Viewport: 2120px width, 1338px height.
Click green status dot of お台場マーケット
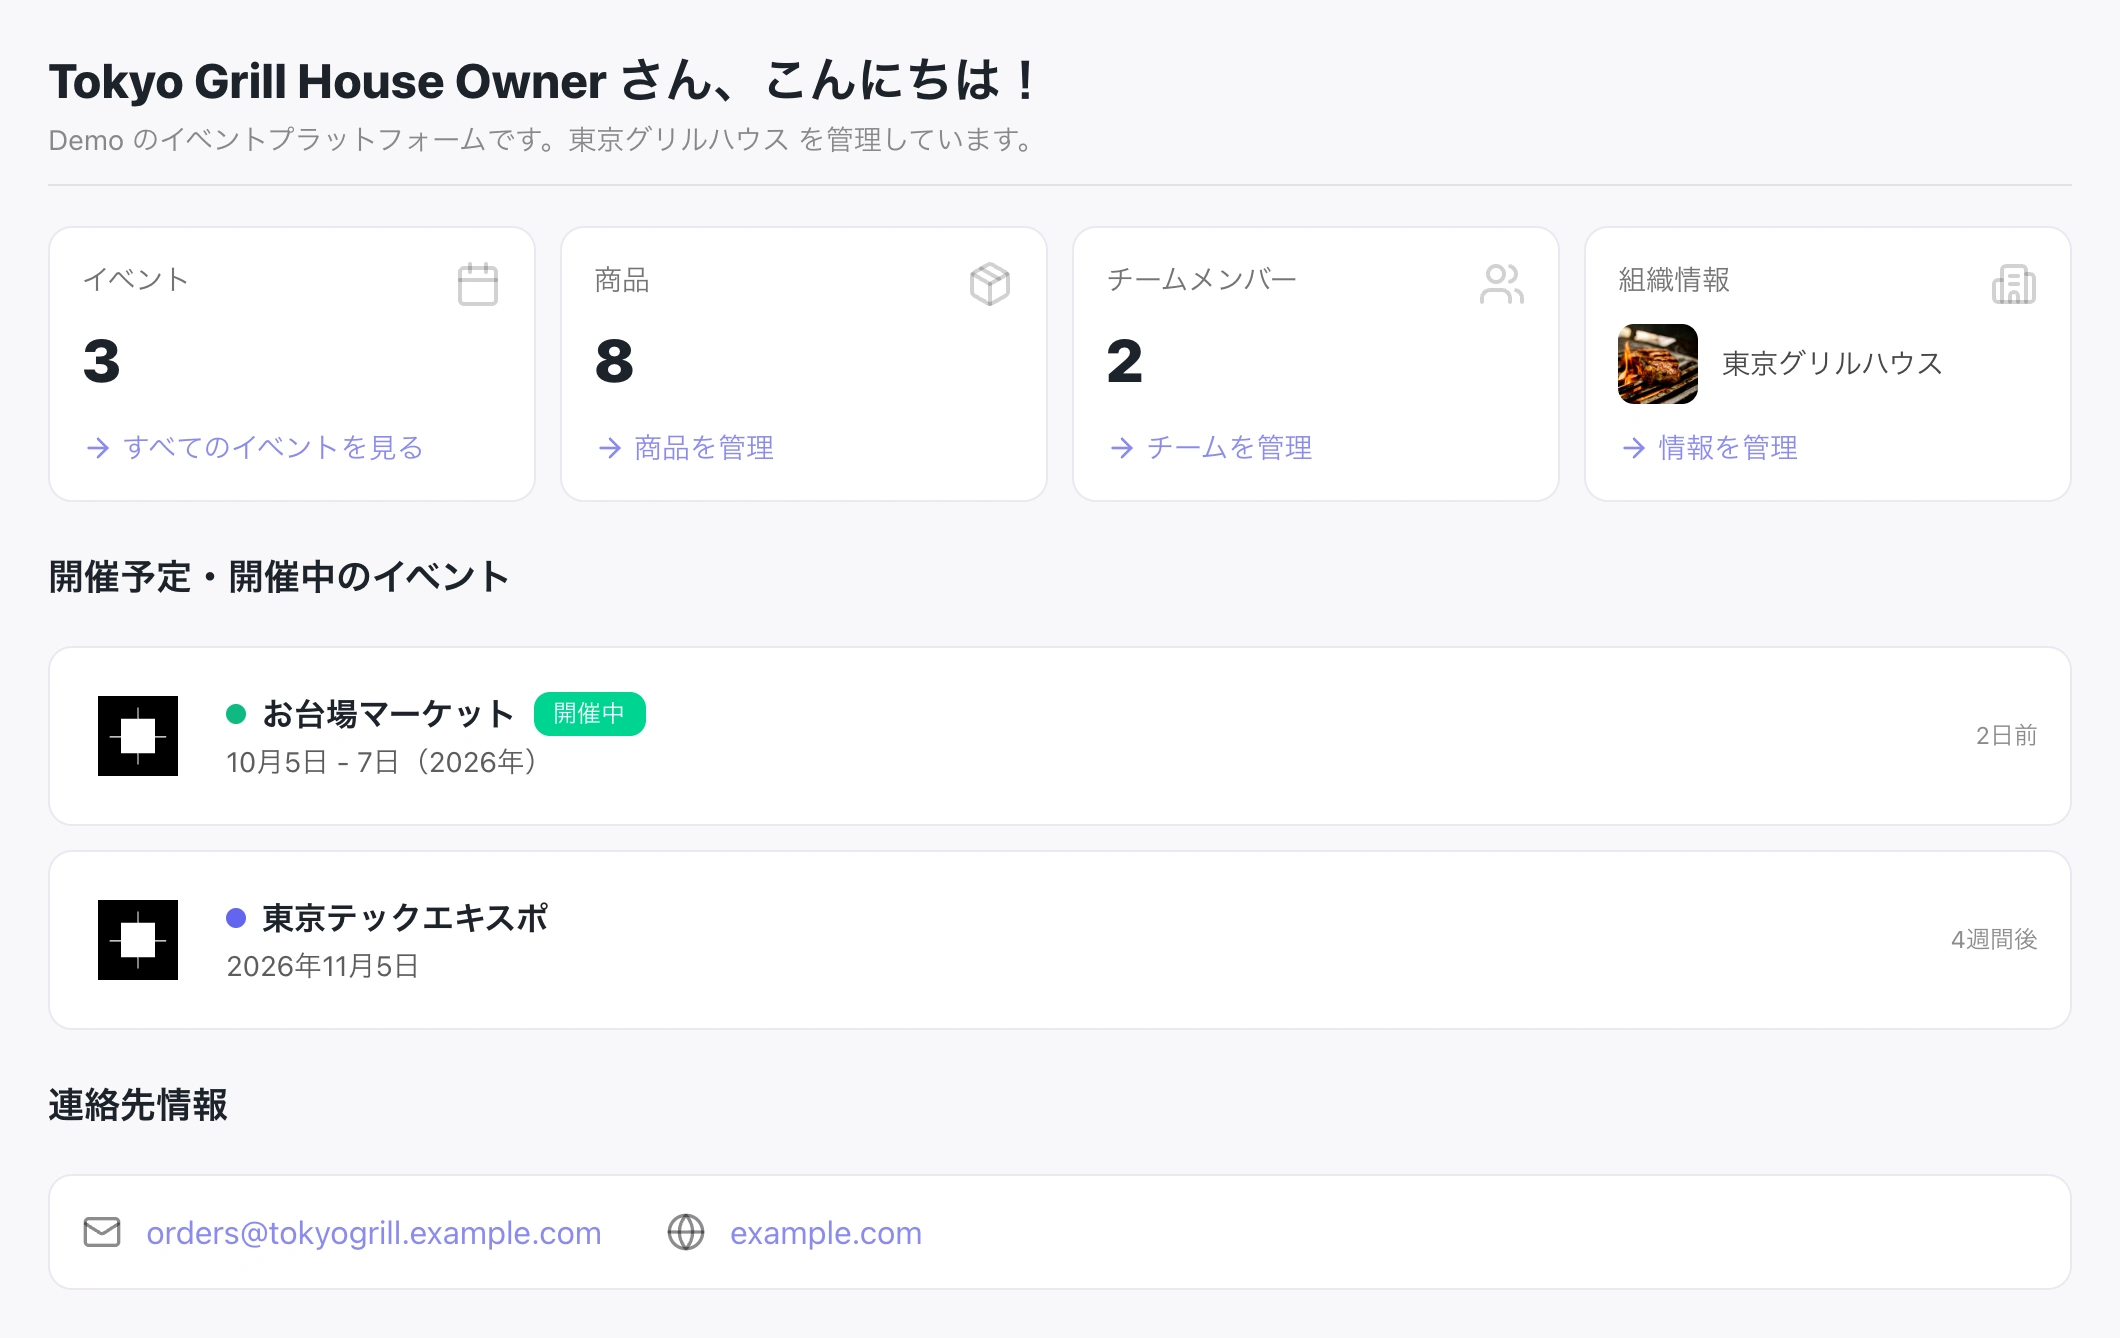236,714
